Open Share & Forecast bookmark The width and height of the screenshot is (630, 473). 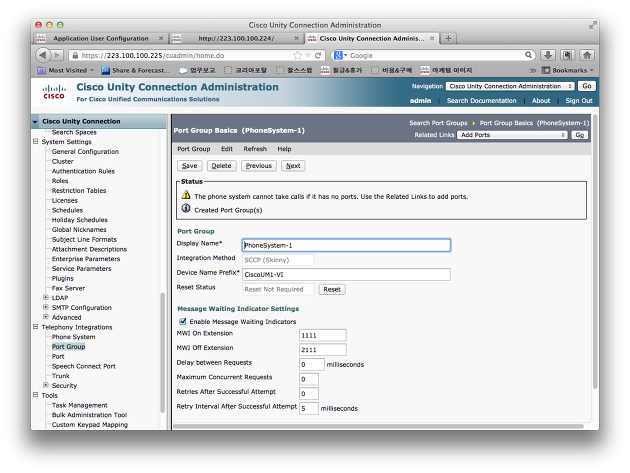135,70
